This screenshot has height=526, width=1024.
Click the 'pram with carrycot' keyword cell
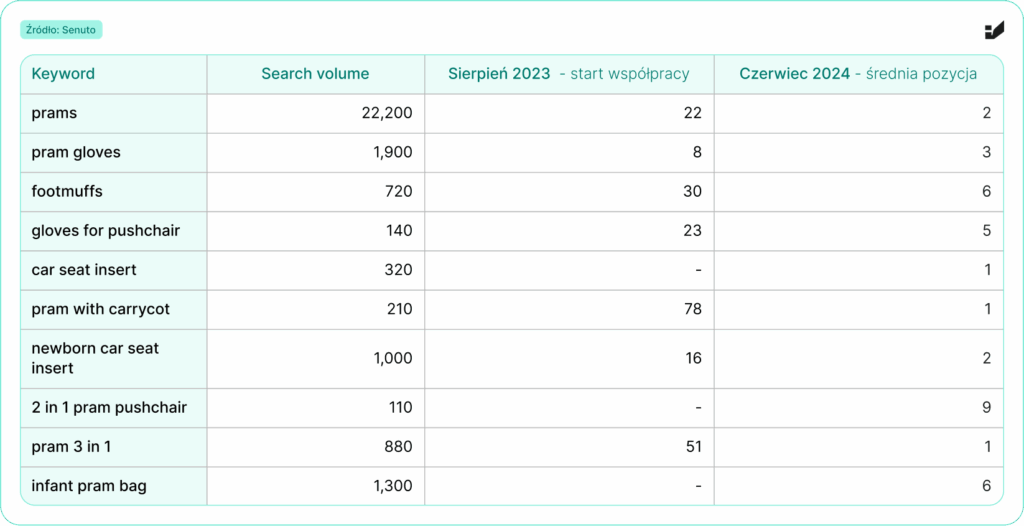(101, 309)
